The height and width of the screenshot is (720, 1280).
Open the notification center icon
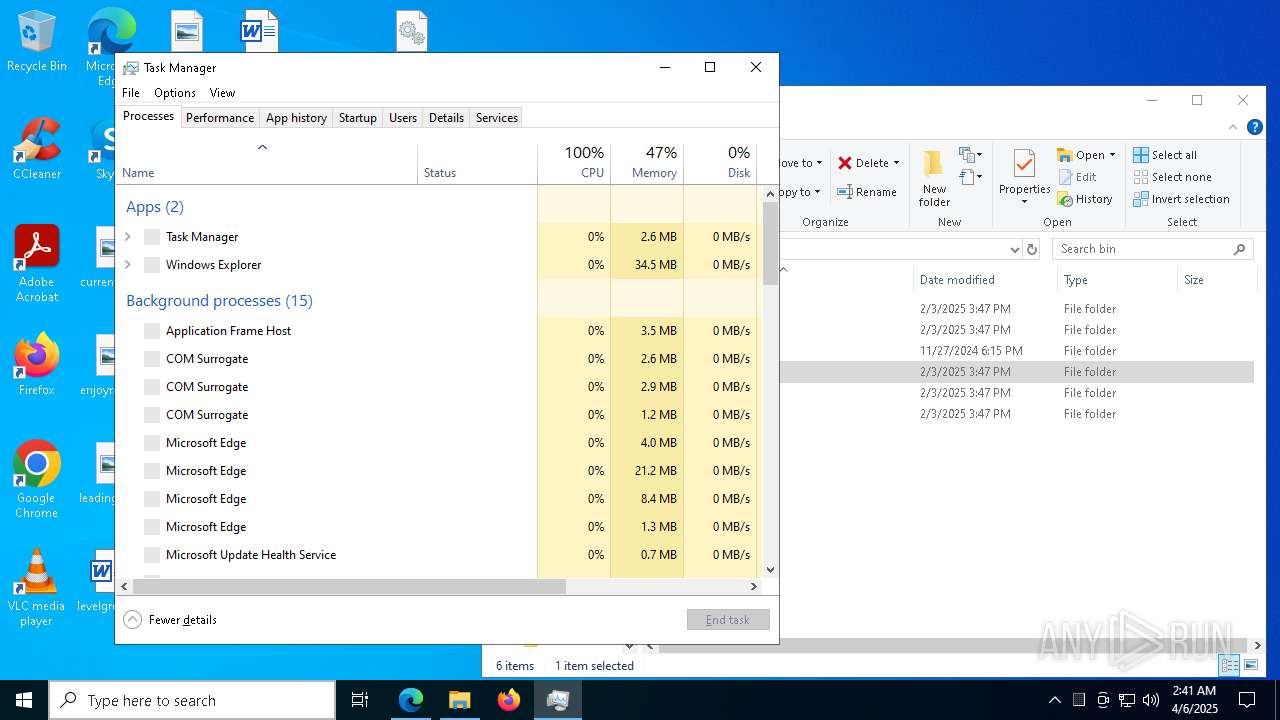(1247, 700)
